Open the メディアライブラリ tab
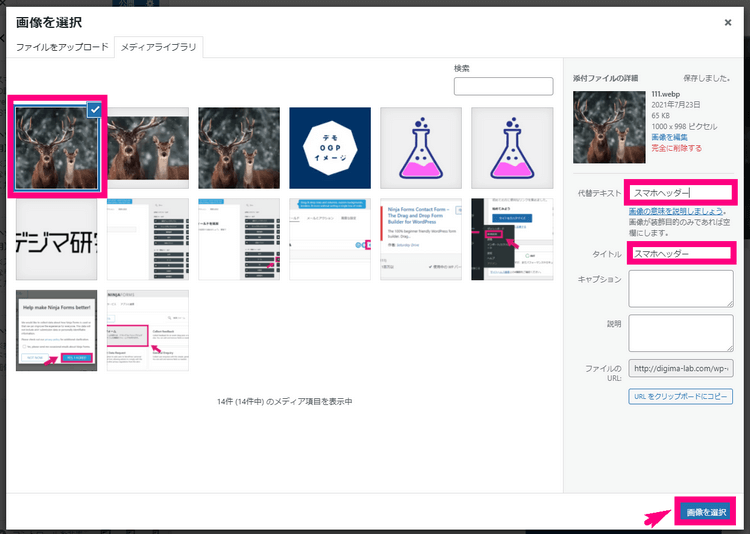 pos(158,47)
